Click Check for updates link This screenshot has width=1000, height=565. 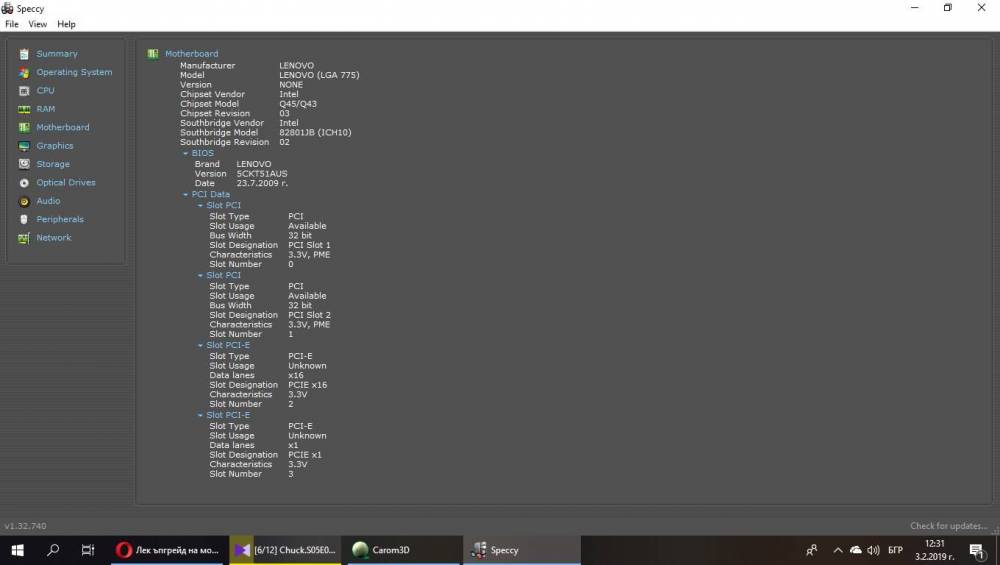coord(948,526)
